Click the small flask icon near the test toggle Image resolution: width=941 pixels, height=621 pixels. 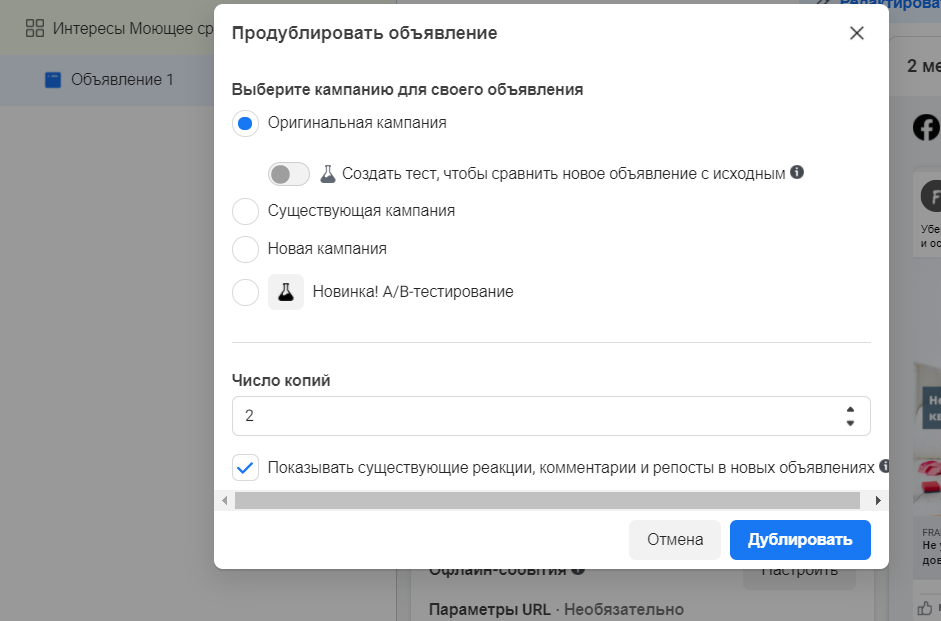point(330,174)
